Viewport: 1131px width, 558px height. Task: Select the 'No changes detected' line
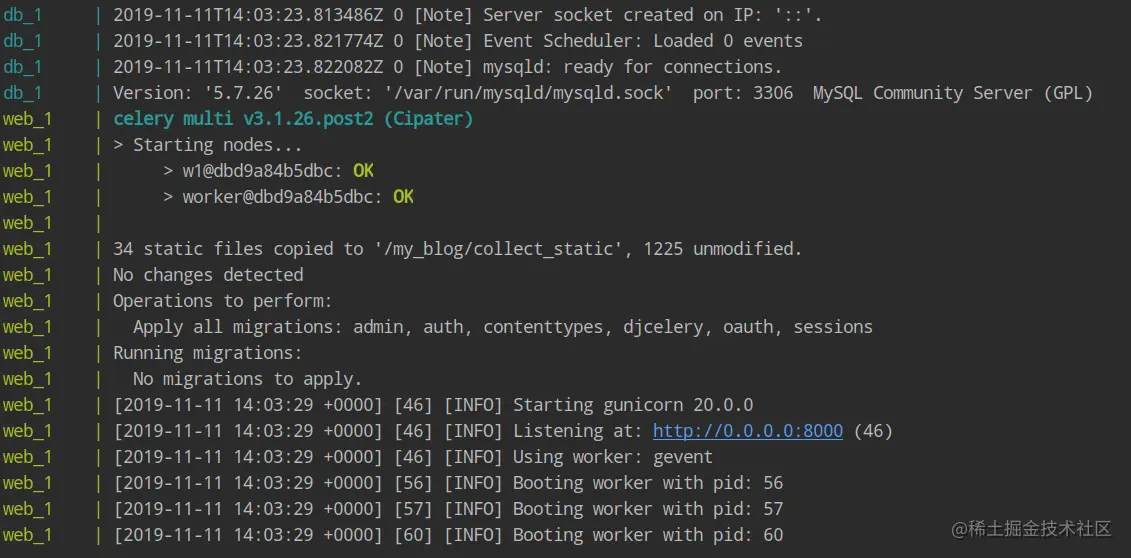[x=208, y=275]
